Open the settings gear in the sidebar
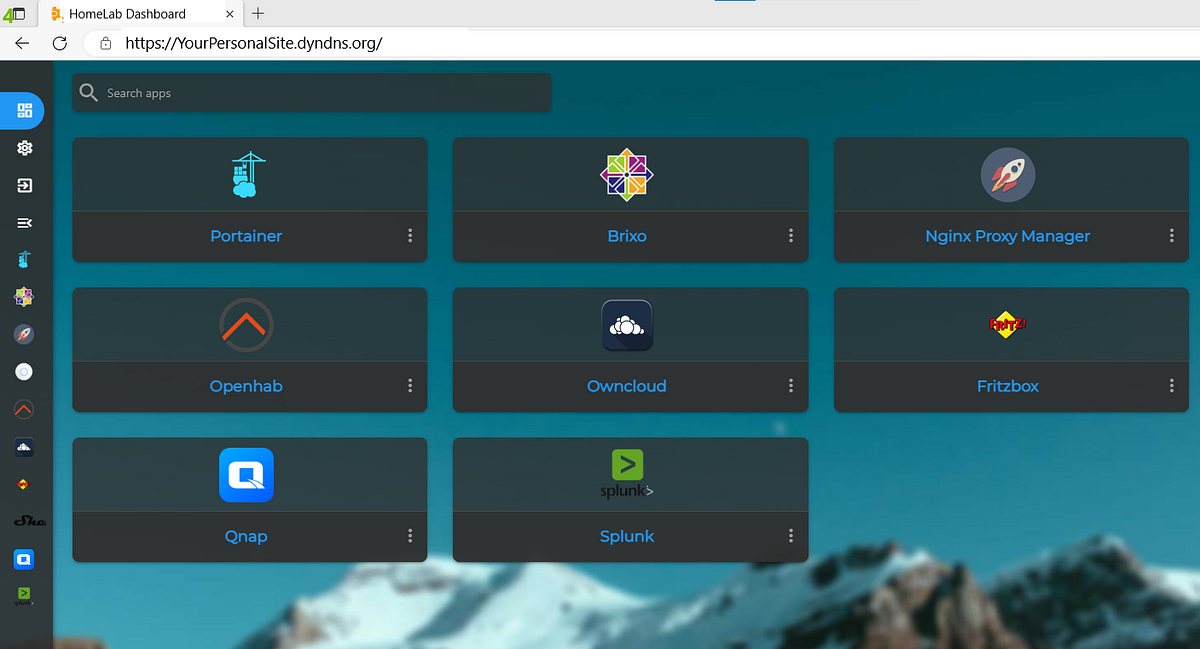 point(23,148)
